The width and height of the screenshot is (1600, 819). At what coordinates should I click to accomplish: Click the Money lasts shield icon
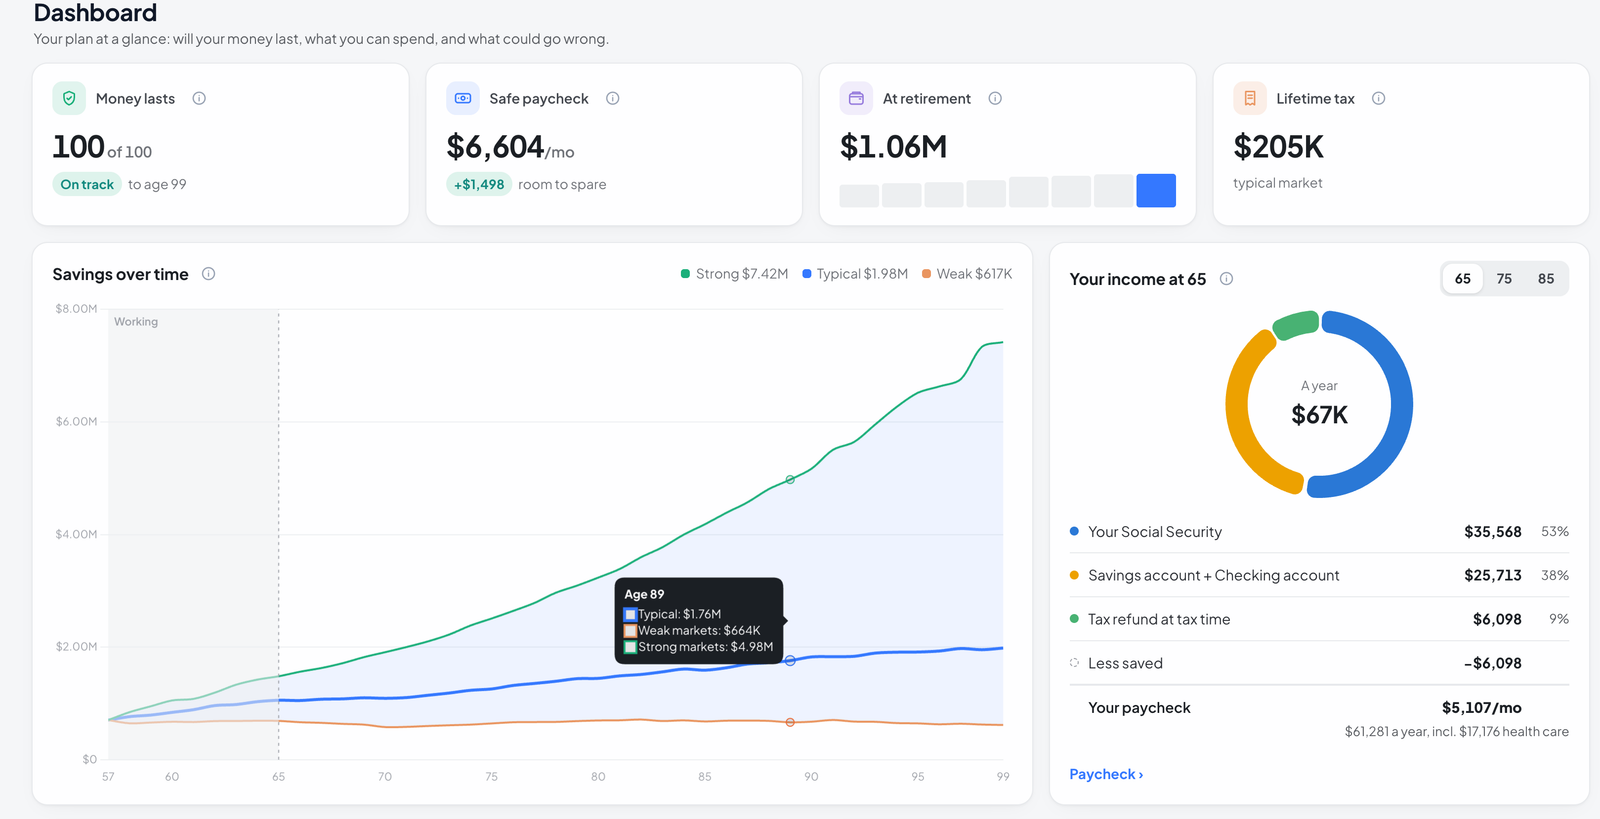click(x=69, y=98)
